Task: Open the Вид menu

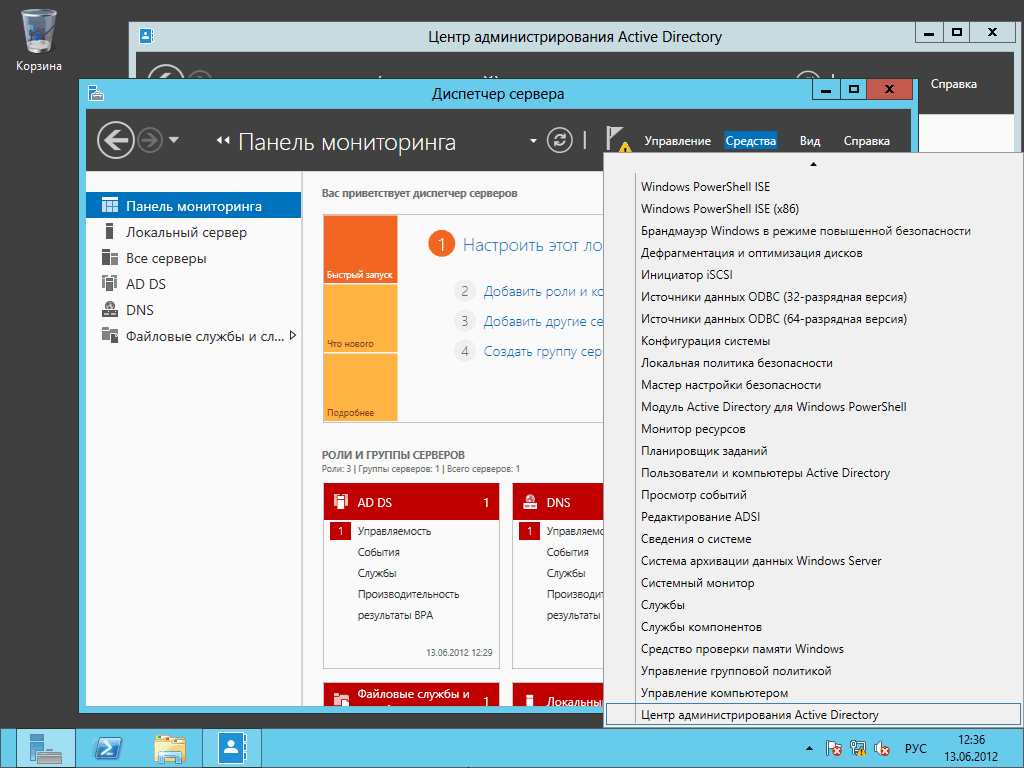Action: click(810, 140)
